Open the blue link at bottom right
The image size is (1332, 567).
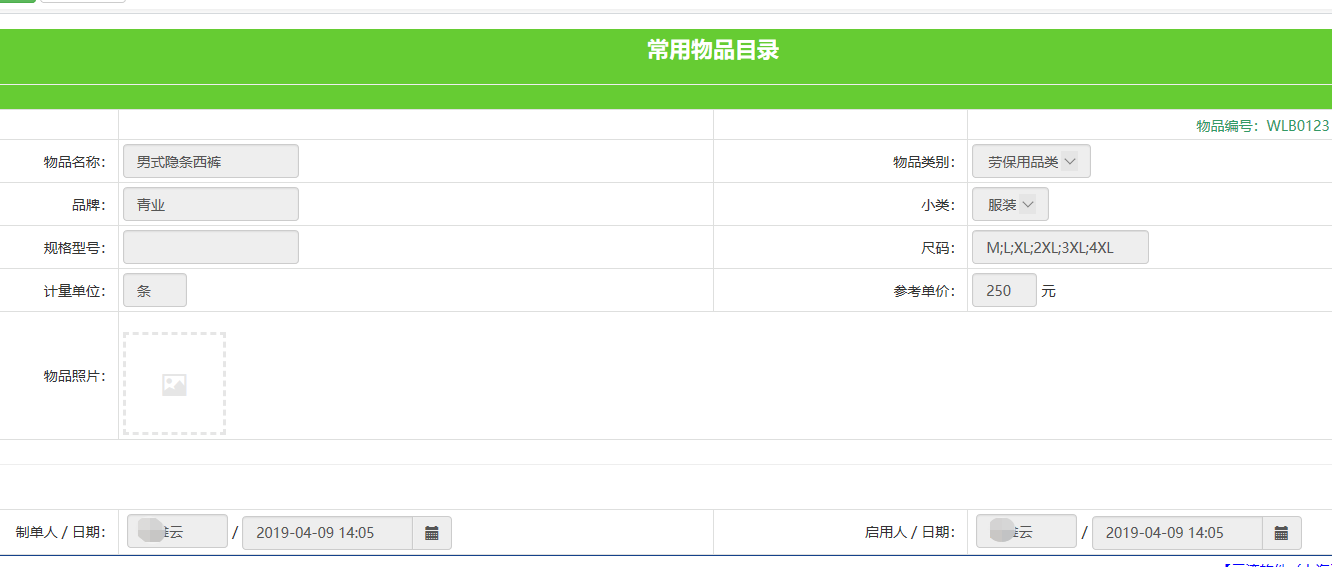pos(1277,564)
